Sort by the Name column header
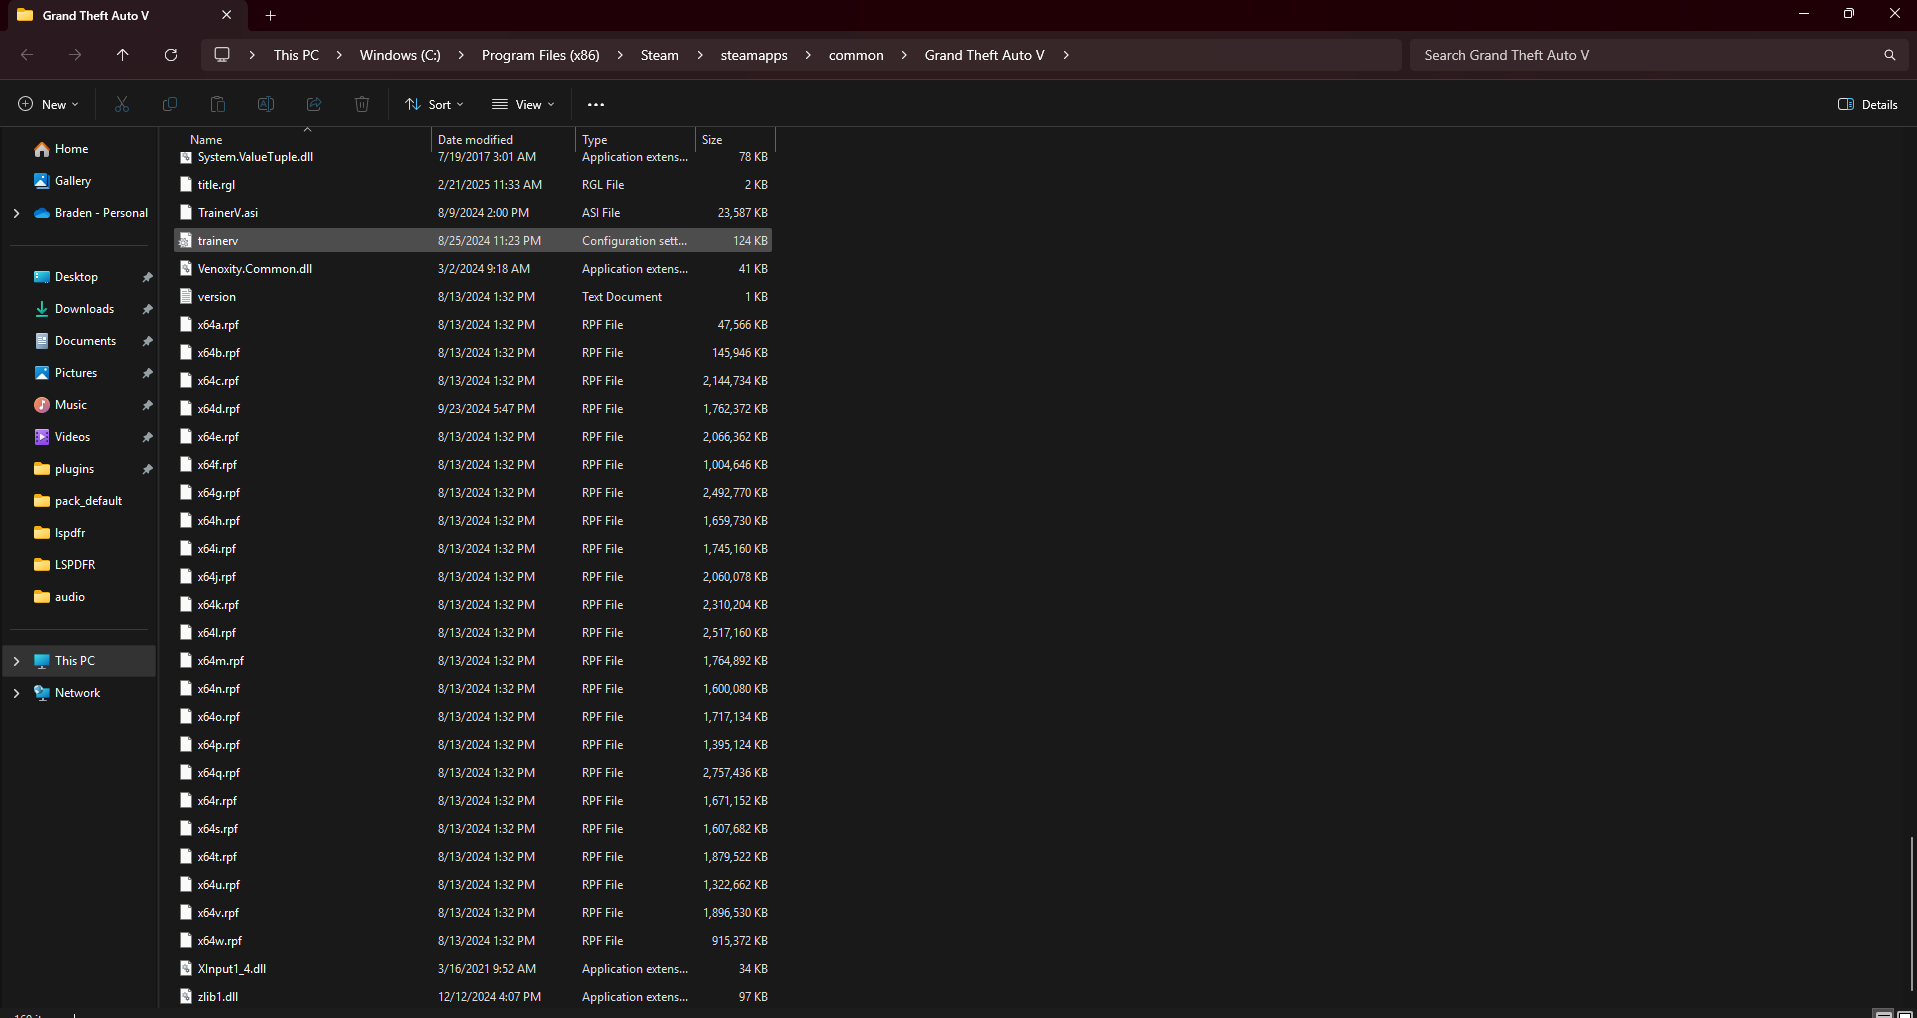The width and height of the screenshot is (1917, 1018). (x=304, y=140)
